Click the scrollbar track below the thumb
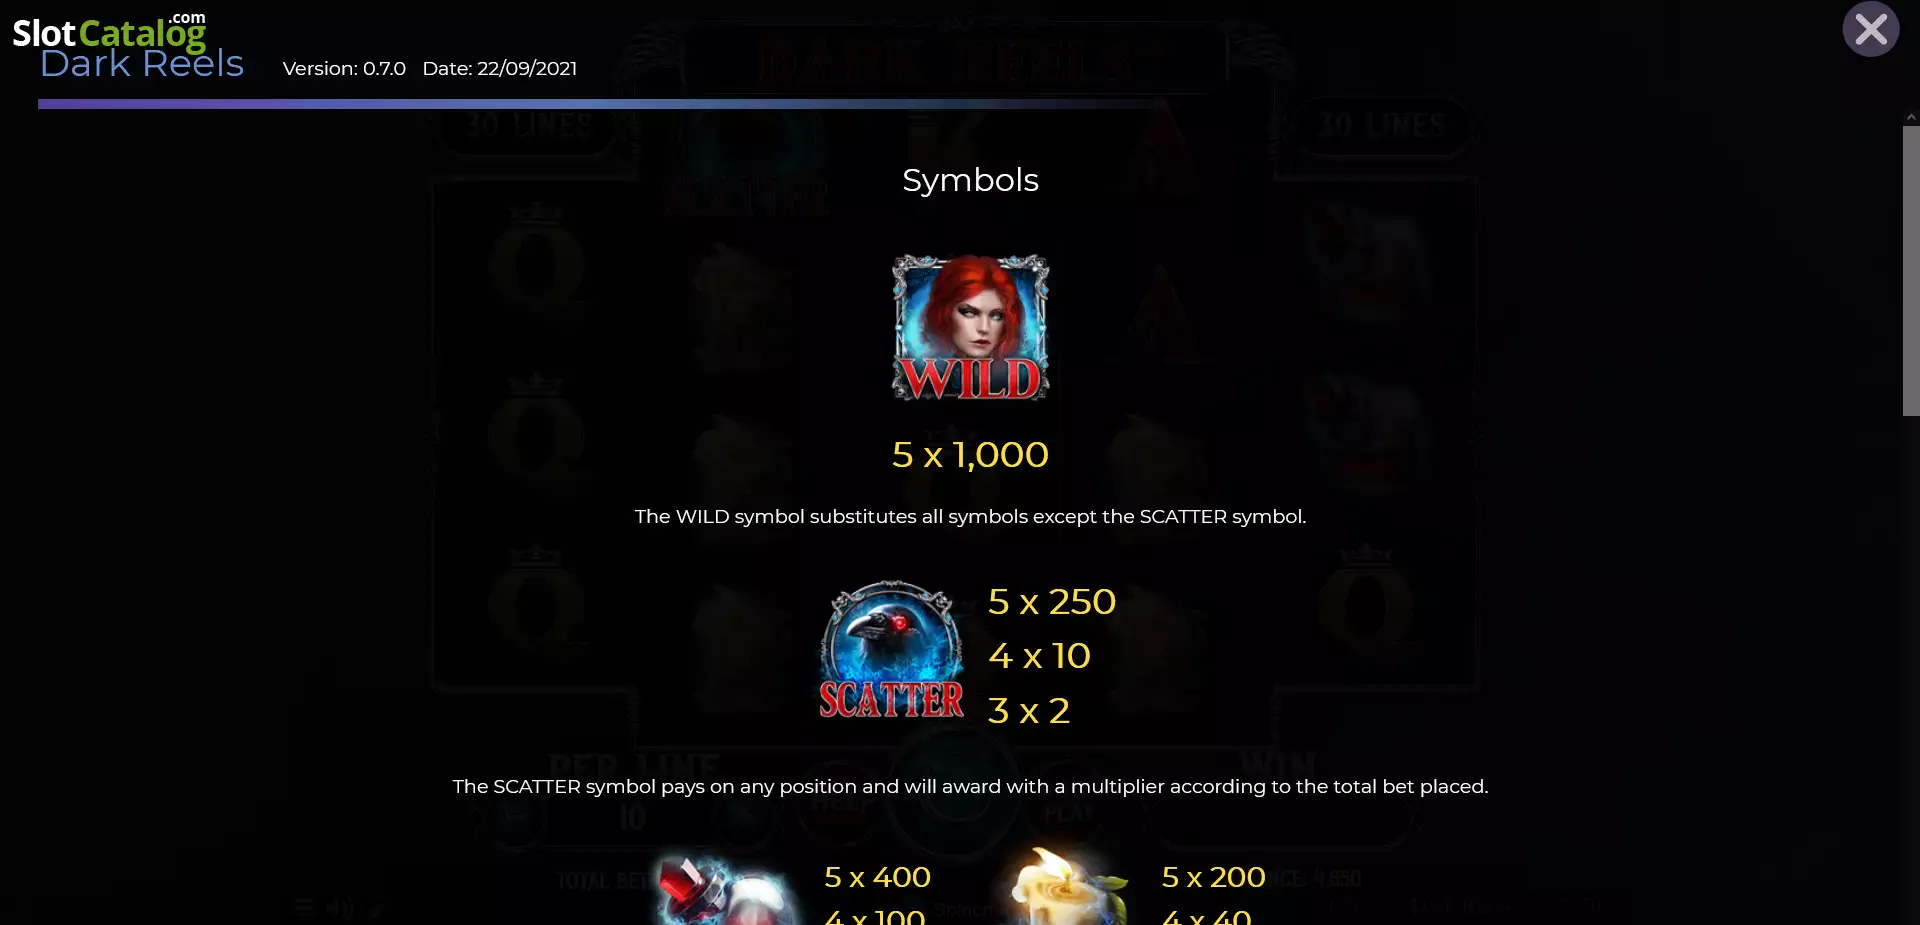The image size is (1920, 925). click(1911, 670)
